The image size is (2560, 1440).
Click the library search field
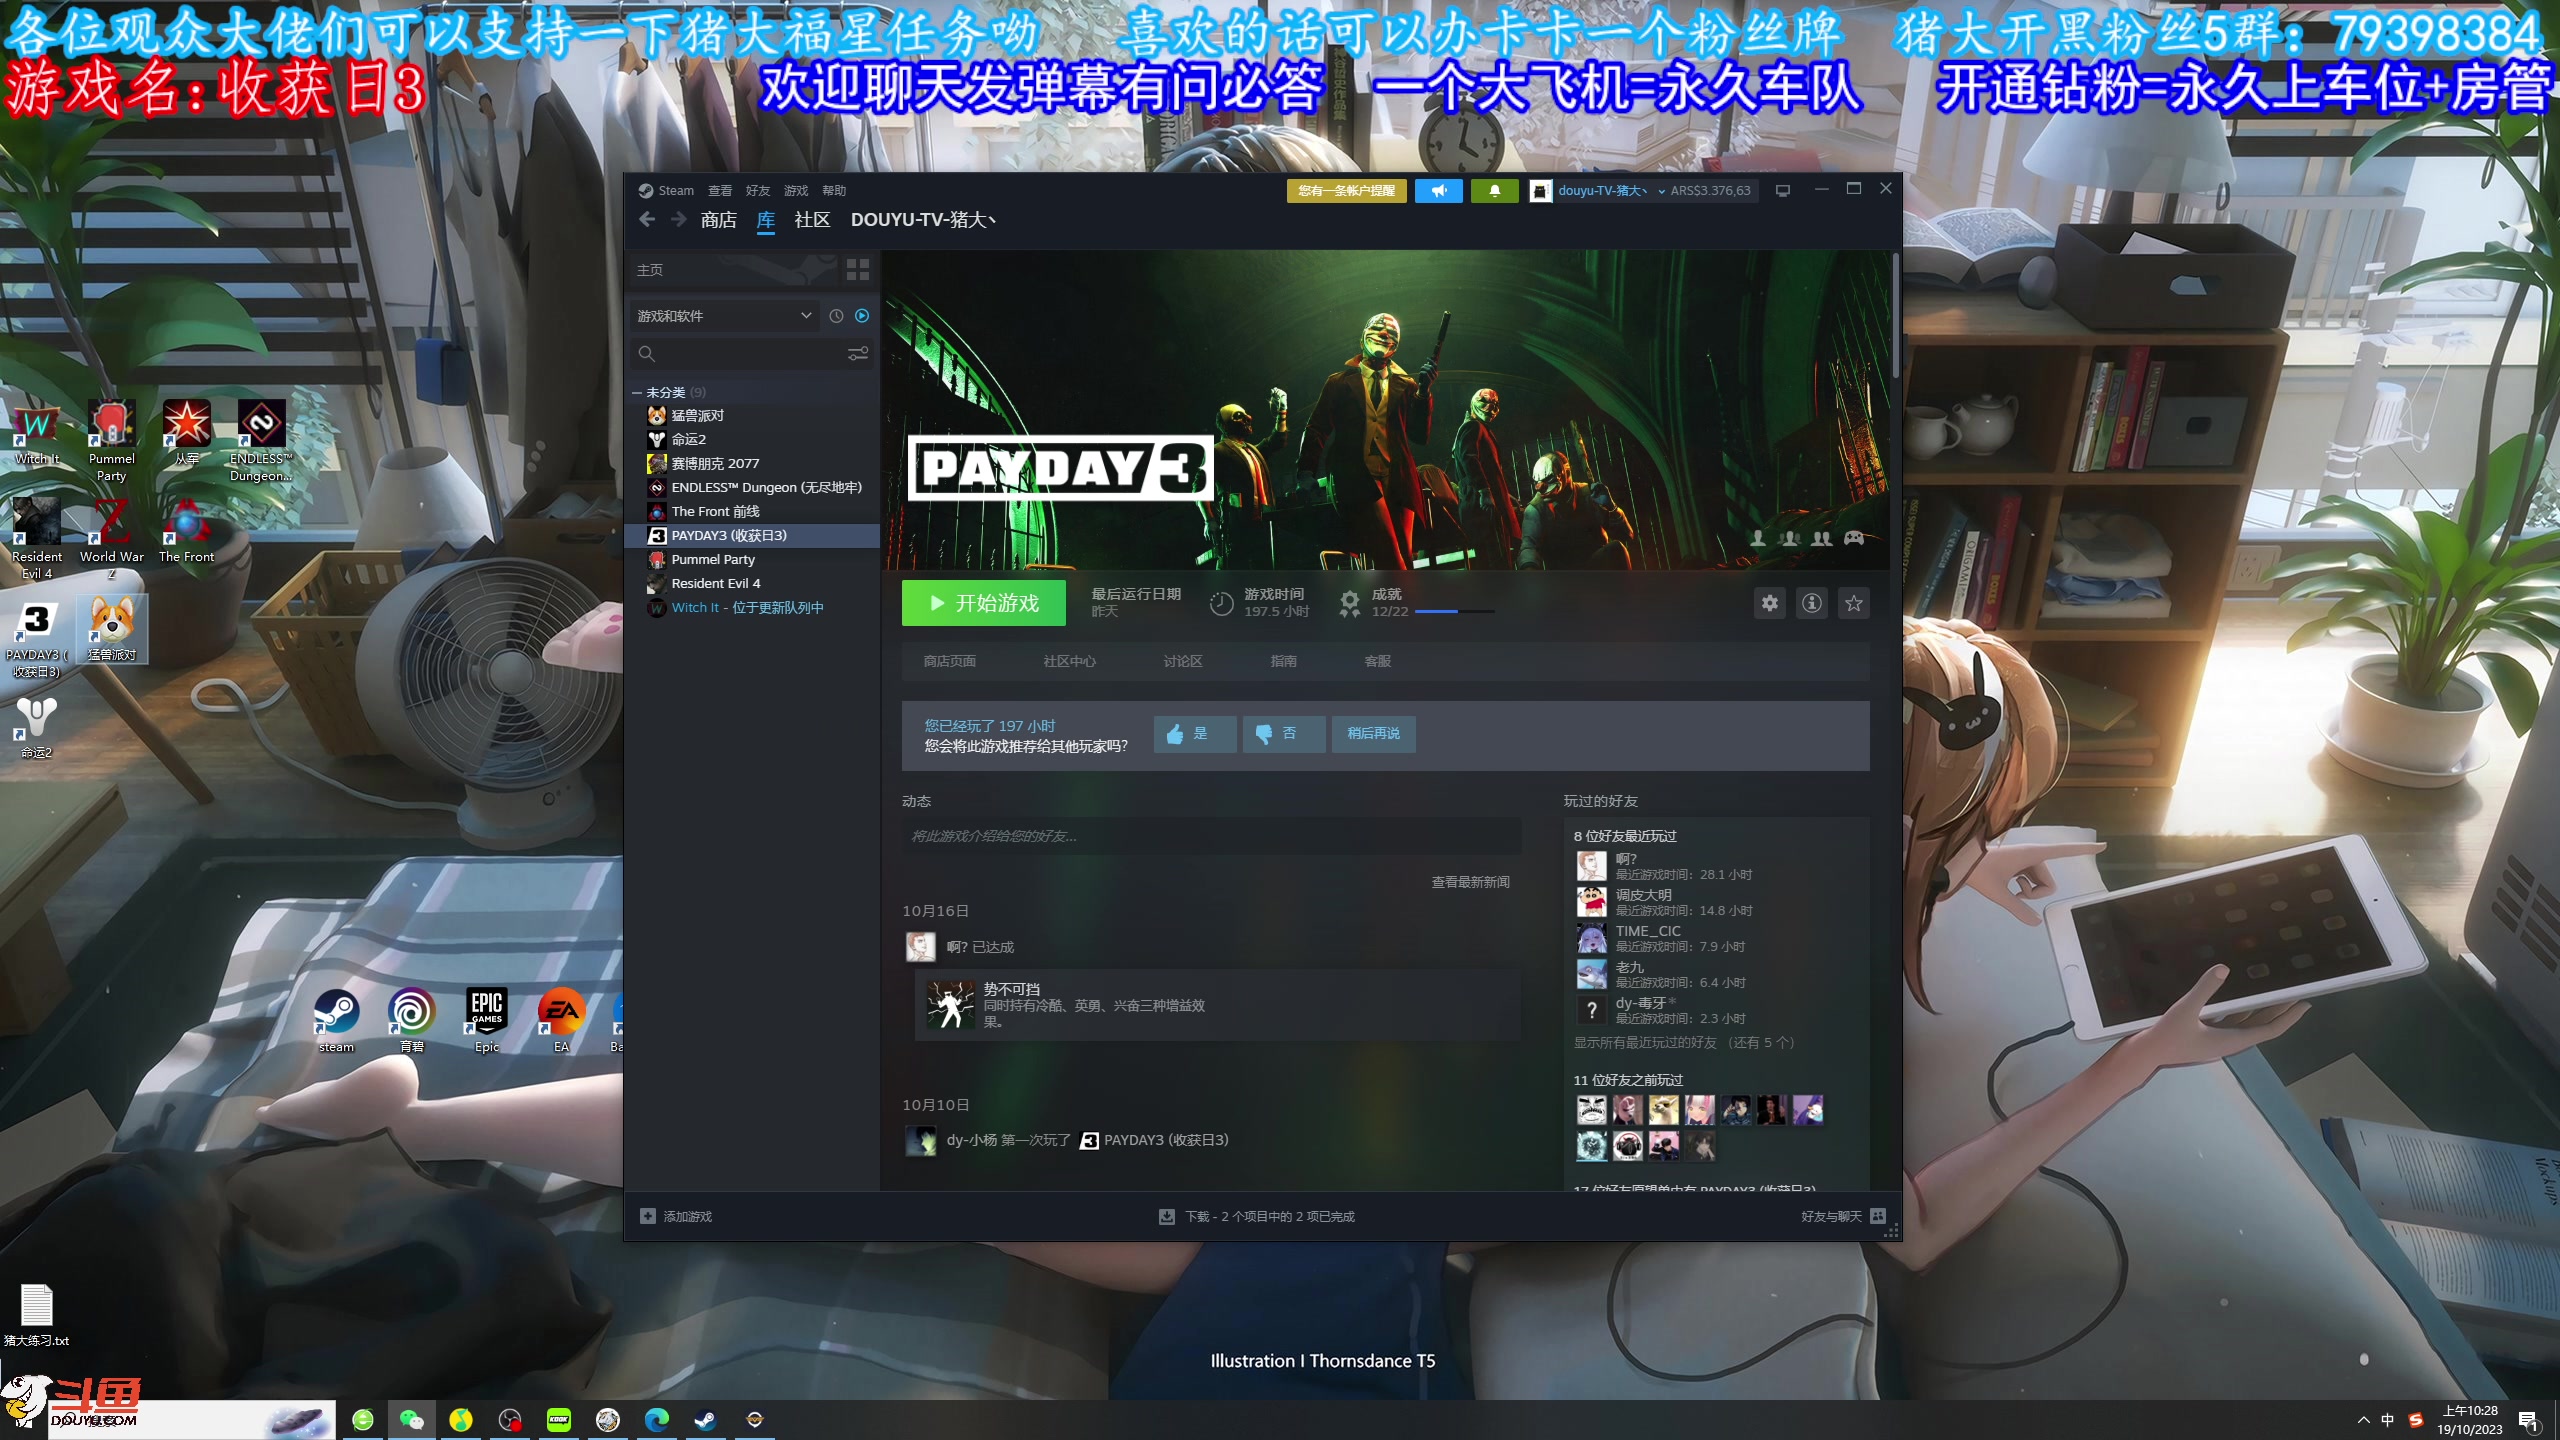[740, 353]
